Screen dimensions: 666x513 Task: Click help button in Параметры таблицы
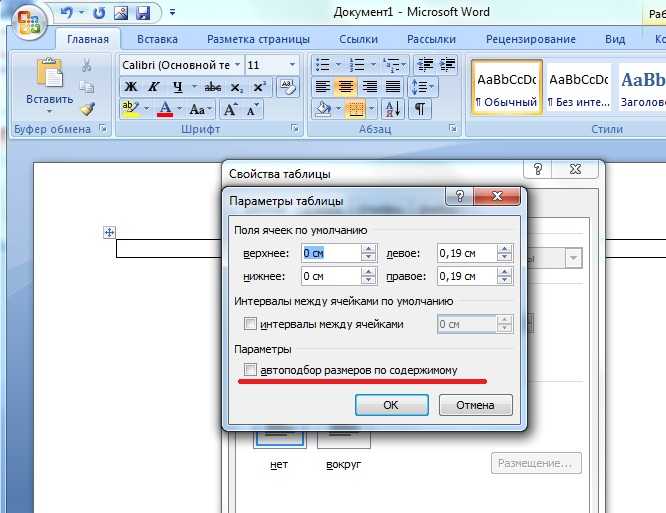(x=459, y=196)
